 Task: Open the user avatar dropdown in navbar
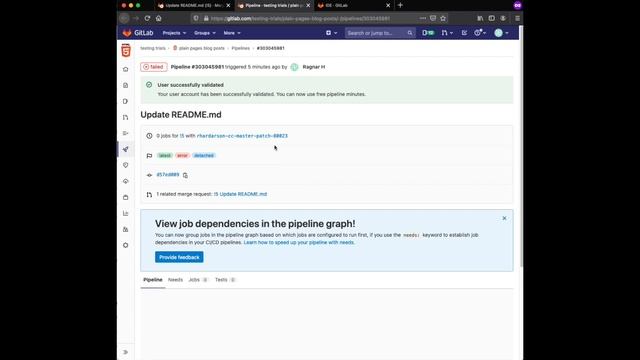click(x=501, y=33)
